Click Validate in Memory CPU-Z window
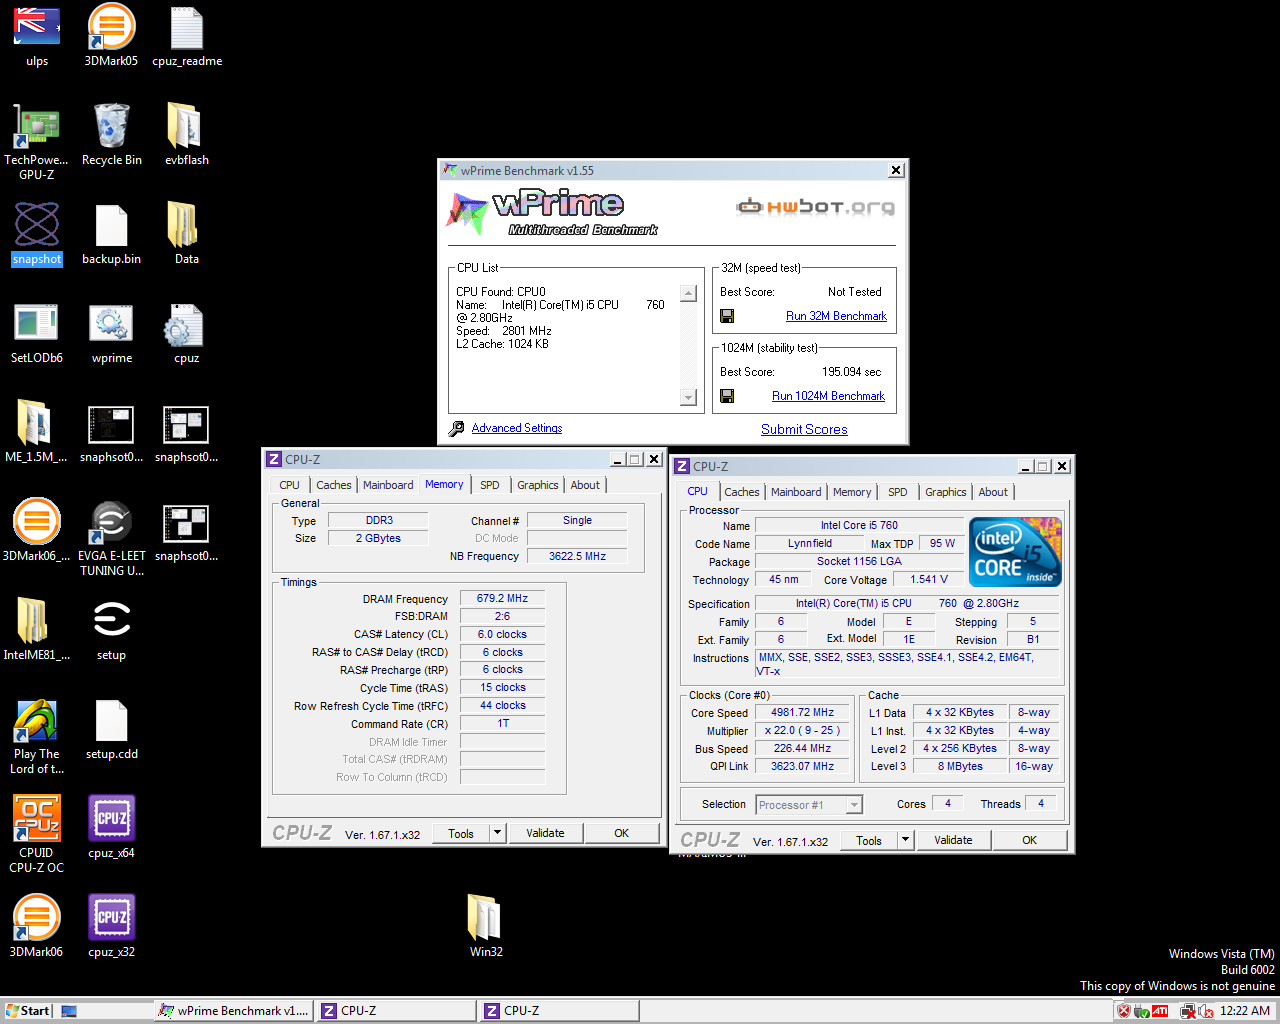Image resolution: width=1280 pixels, height=1024 pixels. coord(545,833)
